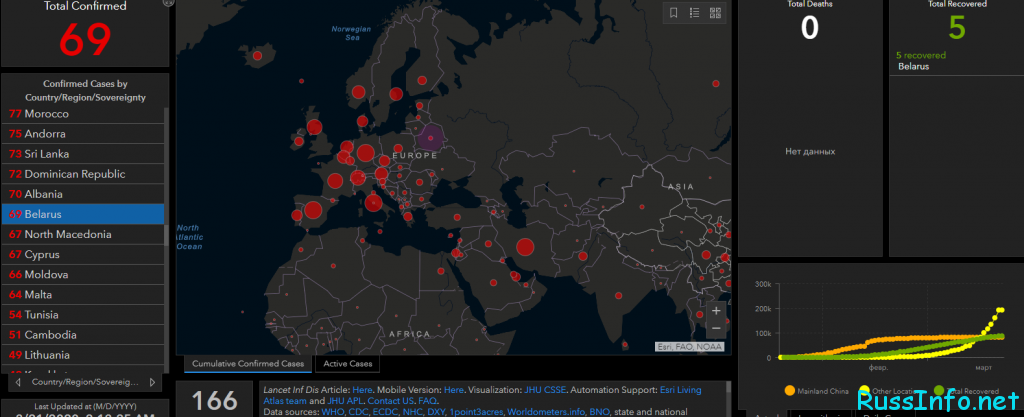The image size is (1024, 417).
Task: Select North Macedonia in the country list
Action: [x=83, y=234]
